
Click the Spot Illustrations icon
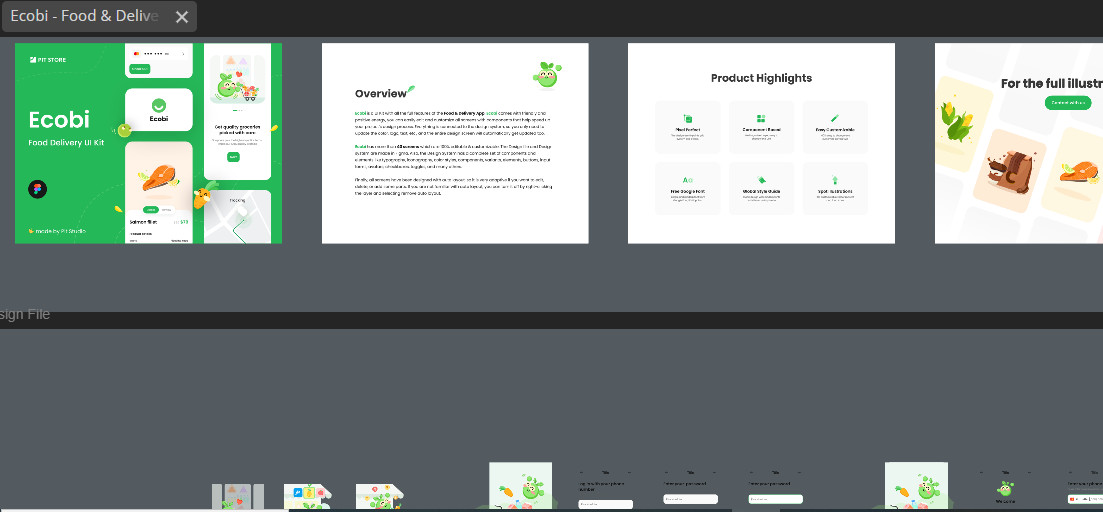tap(835, 181)
